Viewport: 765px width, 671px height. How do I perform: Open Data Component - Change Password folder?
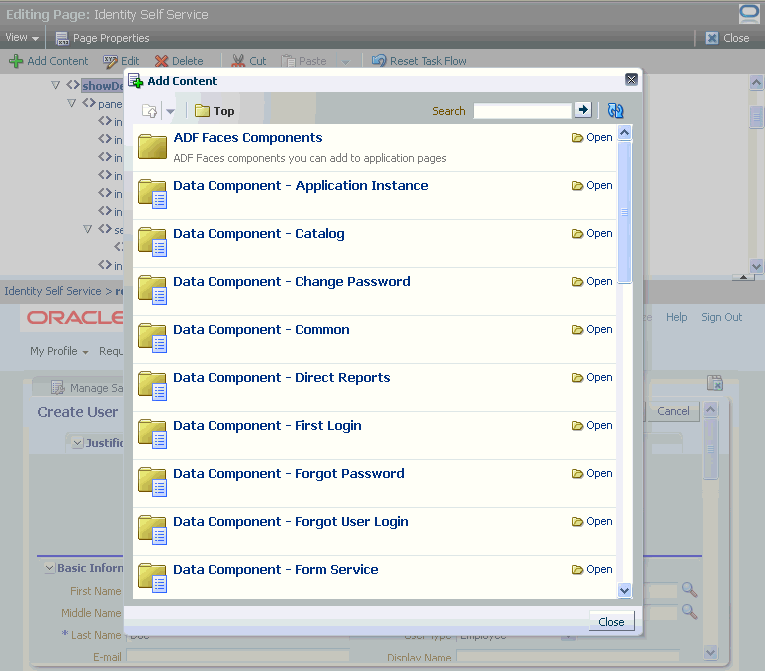pyautogui.click(x=592, y=282)
